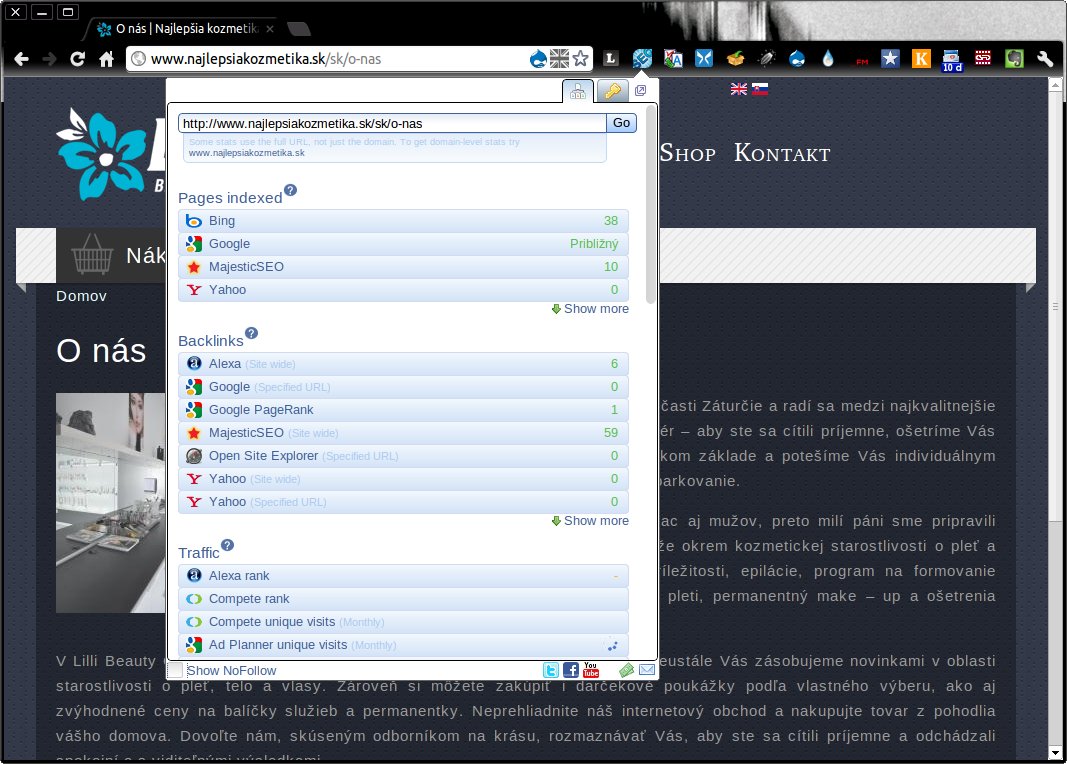1067x764 pixels.
Task: Click the popup URL input field
Action: pos(393,123)
